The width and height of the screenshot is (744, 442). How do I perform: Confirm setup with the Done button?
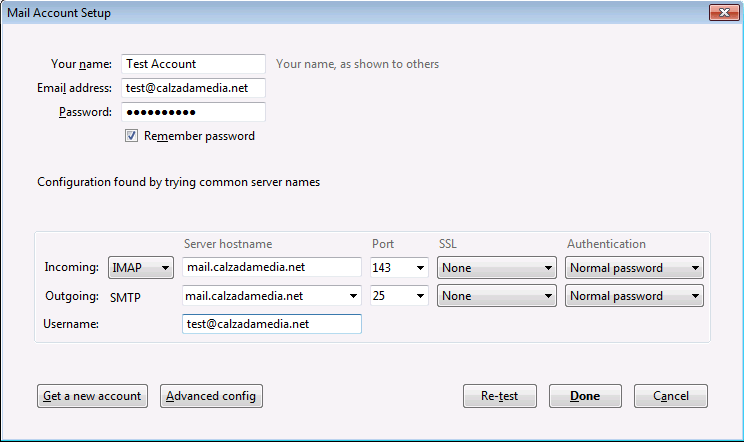coord(585,396)
